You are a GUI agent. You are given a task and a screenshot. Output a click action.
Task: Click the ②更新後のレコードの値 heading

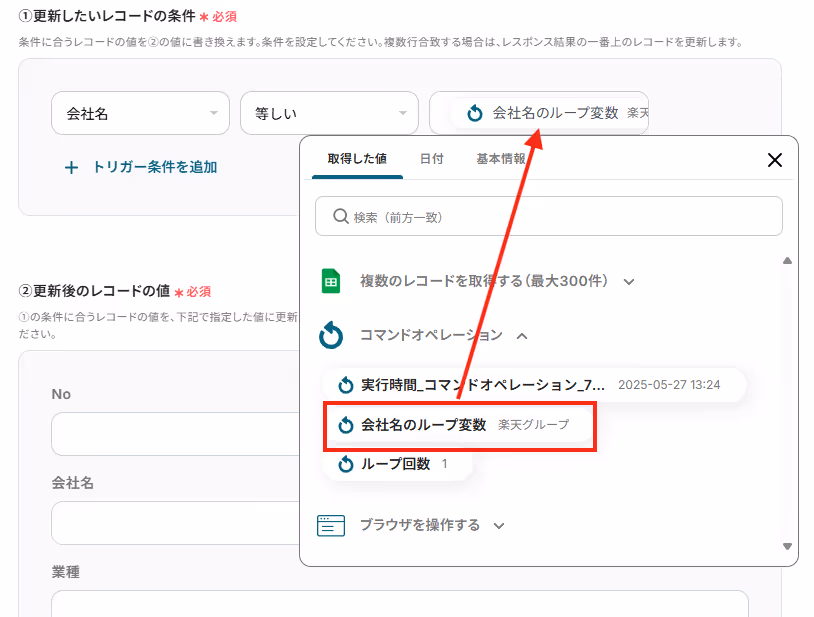94,291
